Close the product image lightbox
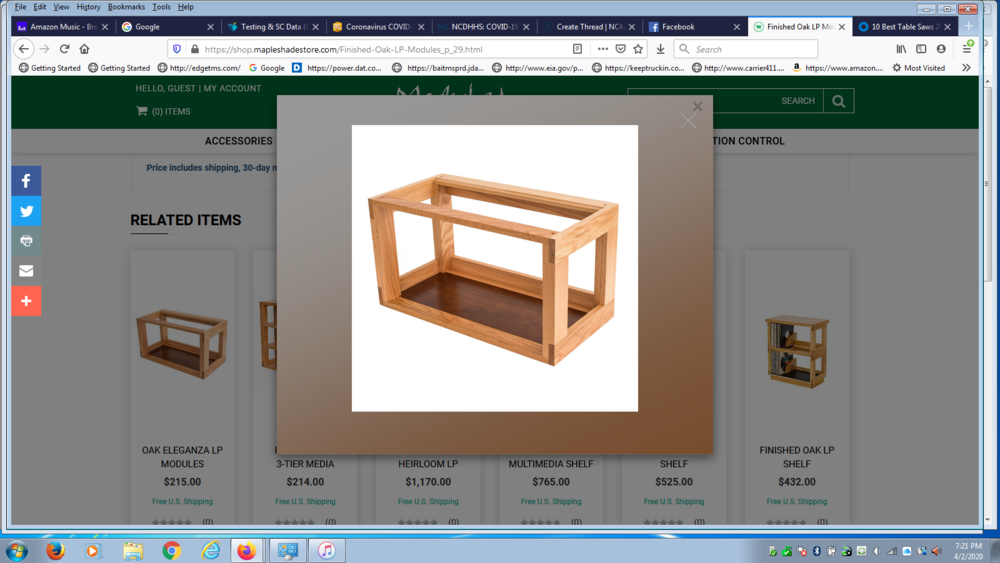1000x563 pixels. coord(697,106)
